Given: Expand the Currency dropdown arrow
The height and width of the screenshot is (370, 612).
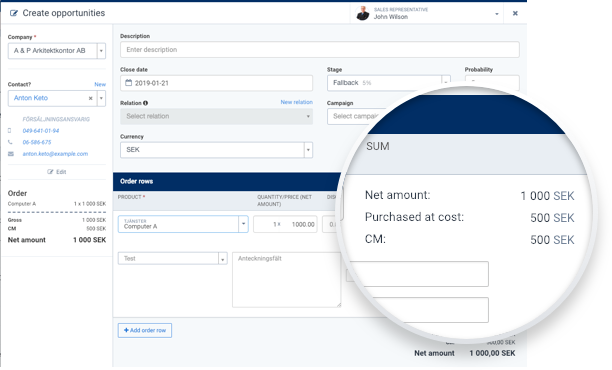Looking at the screenshot, I should [308, 150].
